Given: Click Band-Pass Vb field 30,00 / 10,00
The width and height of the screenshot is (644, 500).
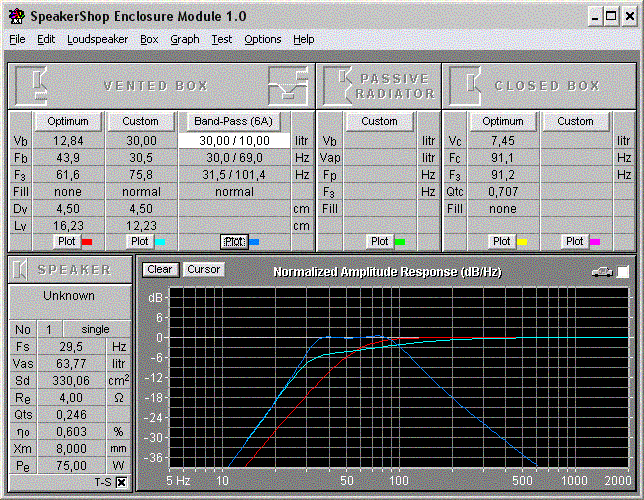Looking at the screenshot, I should pyautogui.click(x=234, y=141).
